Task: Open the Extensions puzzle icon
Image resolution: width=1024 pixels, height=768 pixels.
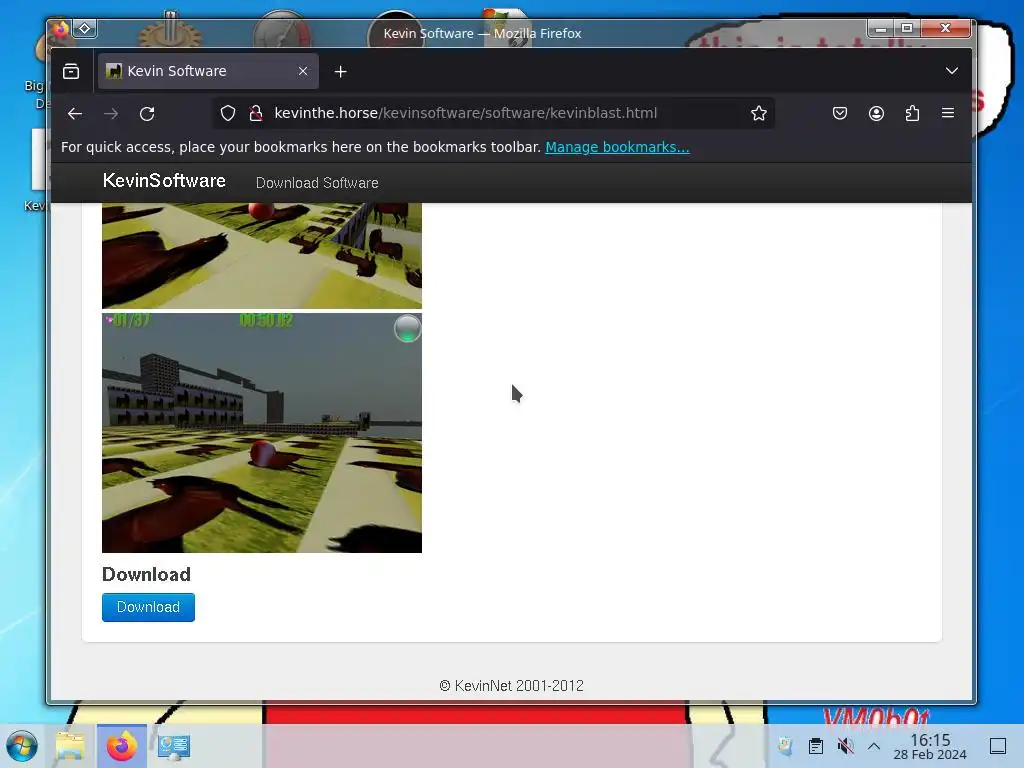Action: 912,113
